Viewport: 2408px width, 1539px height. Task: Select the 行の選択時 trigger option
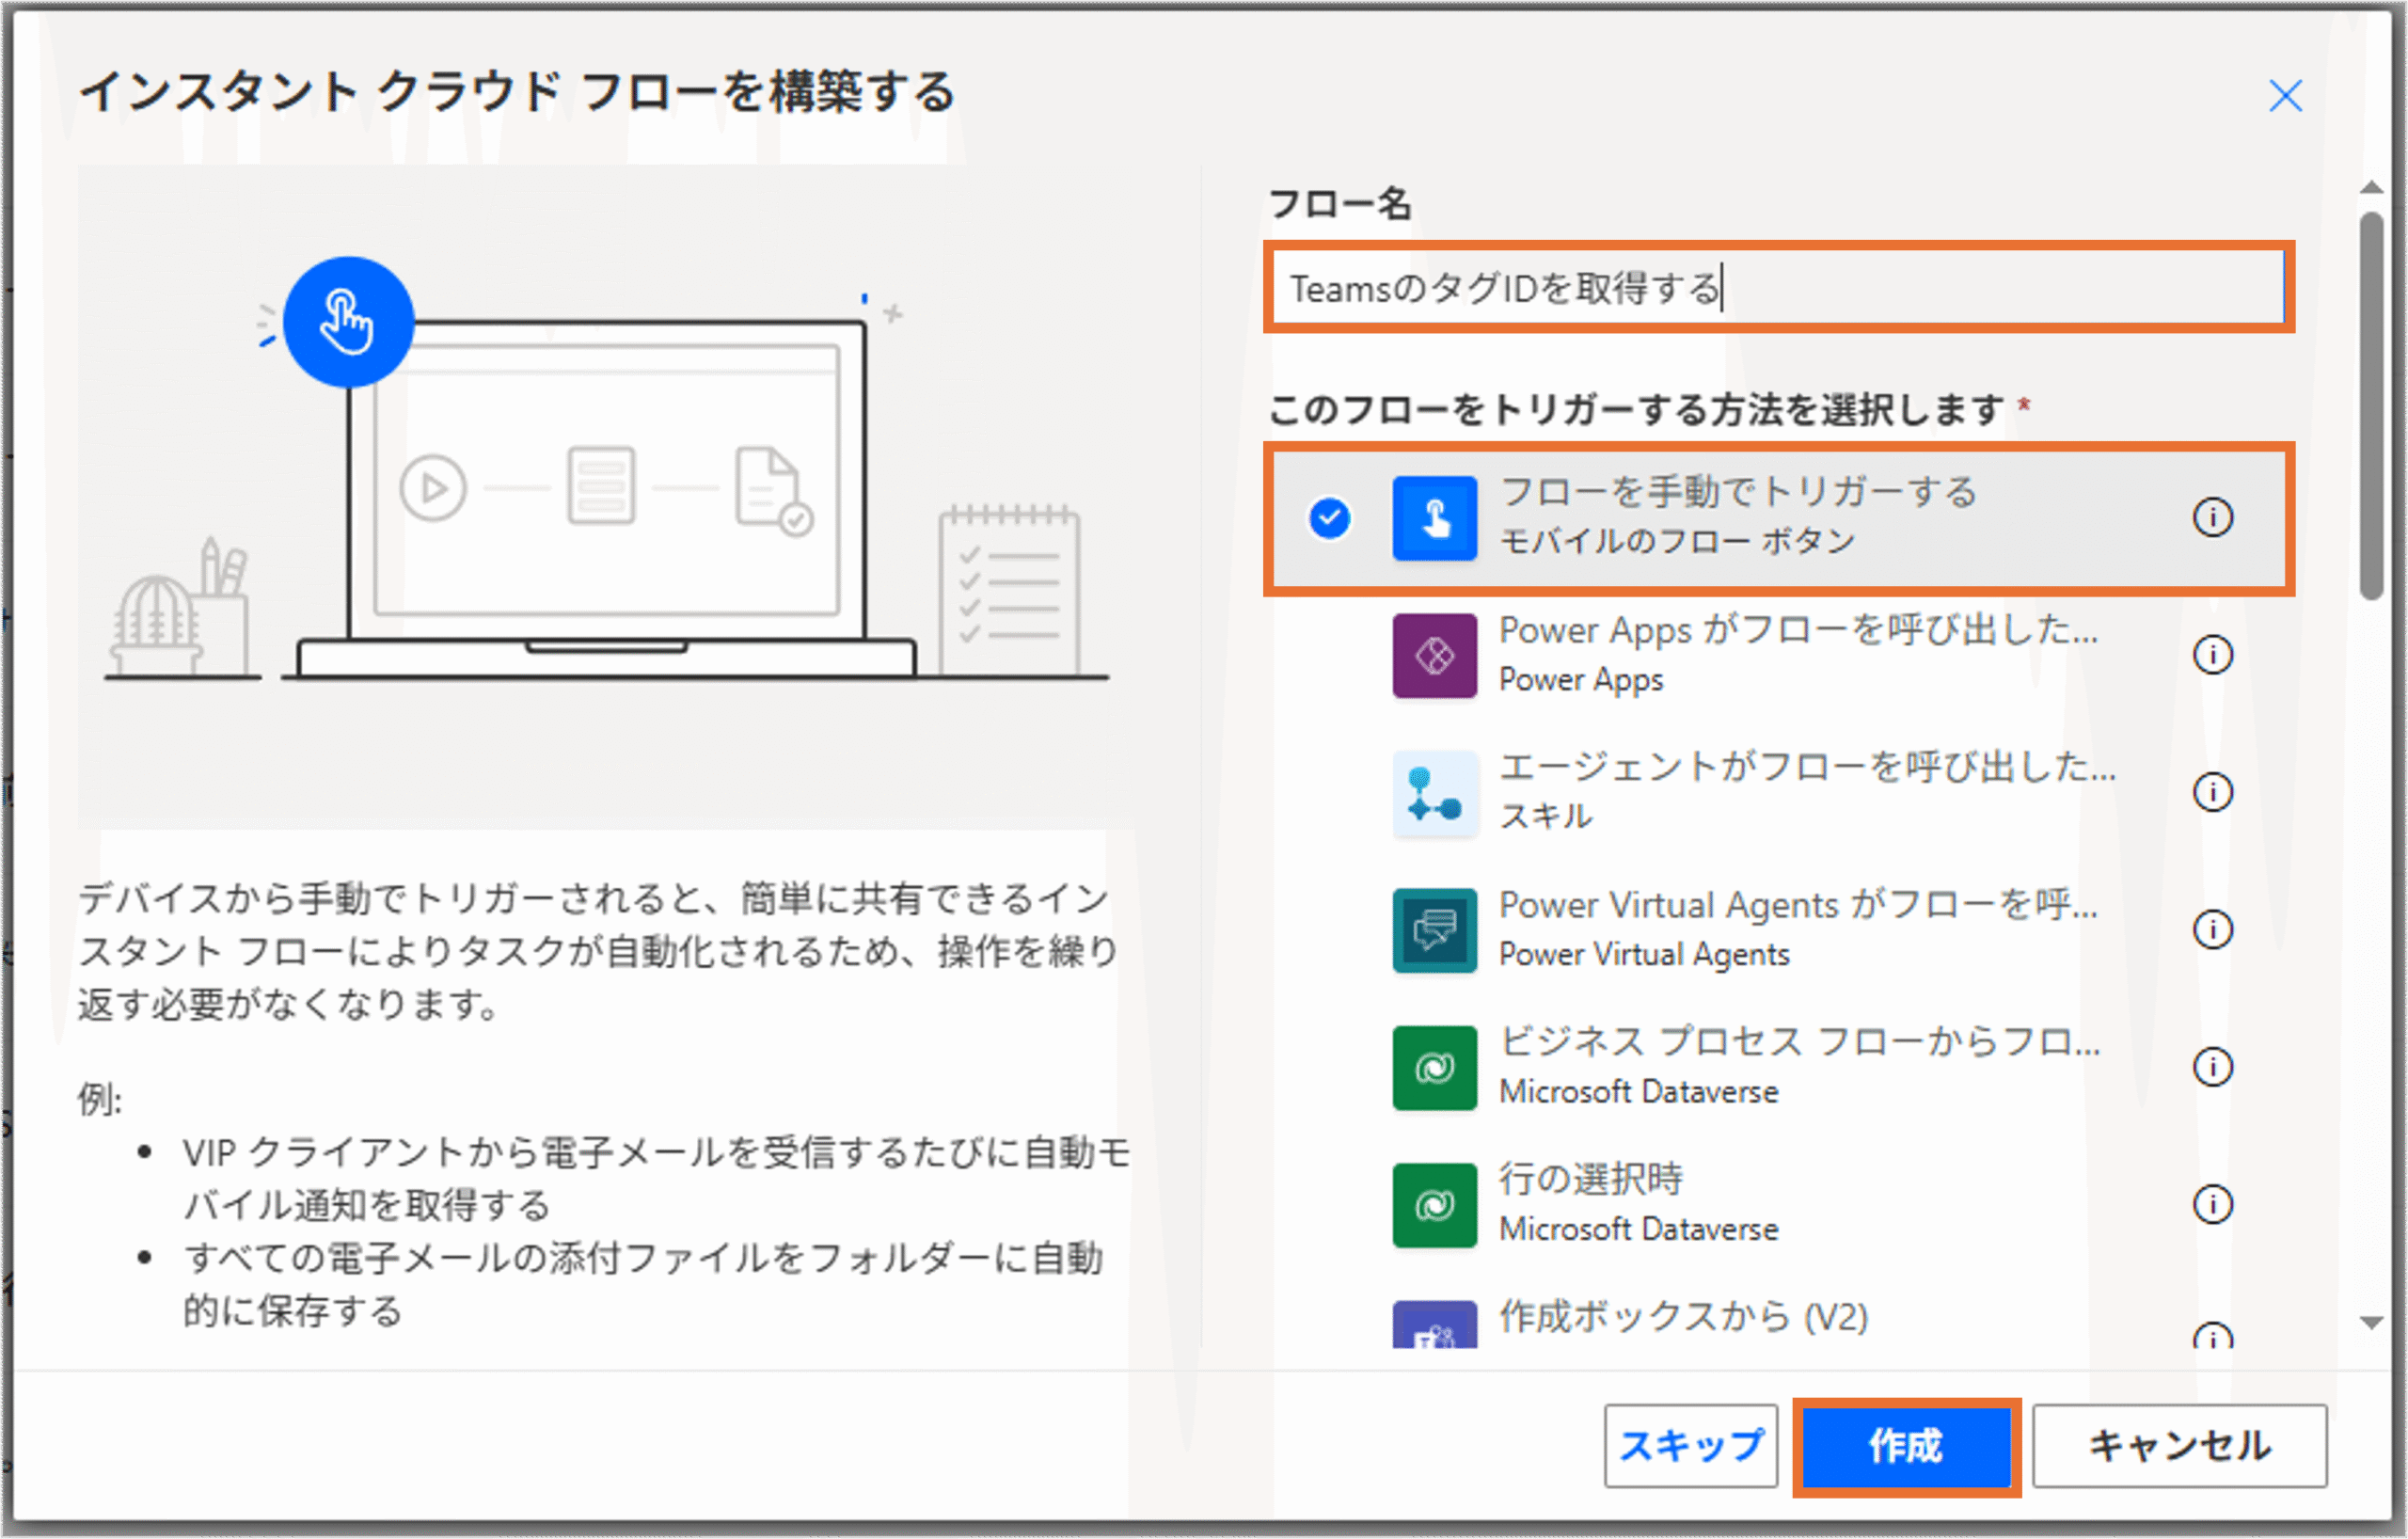coord(1640,1203)
